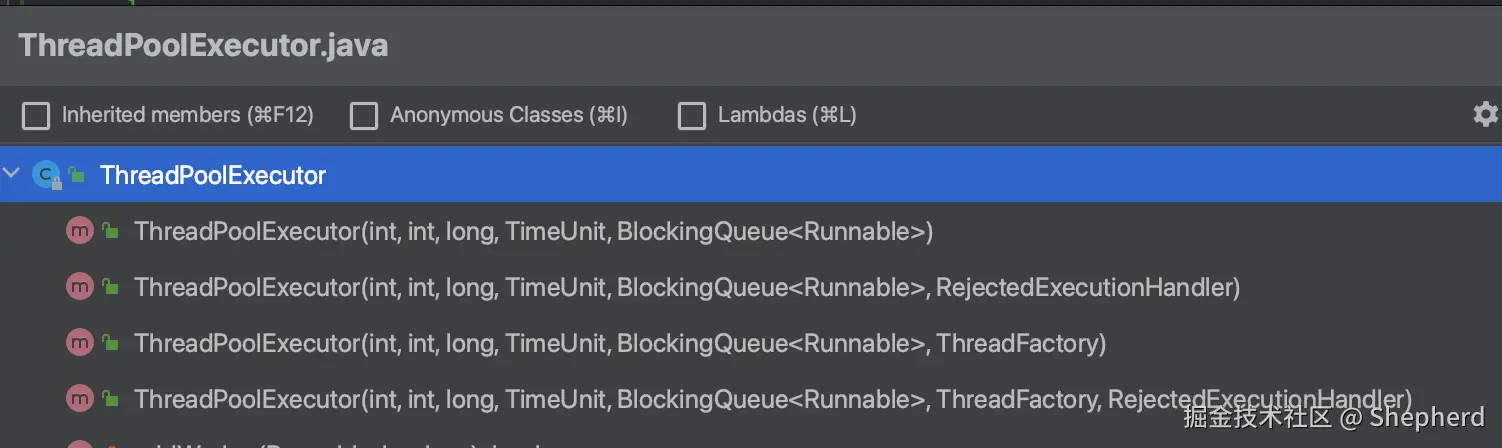Click the ThreadPoolExecutor.java popup title
Image resolution: width=1502 pixels, height=448 pixels.
[x=203, y=46]
